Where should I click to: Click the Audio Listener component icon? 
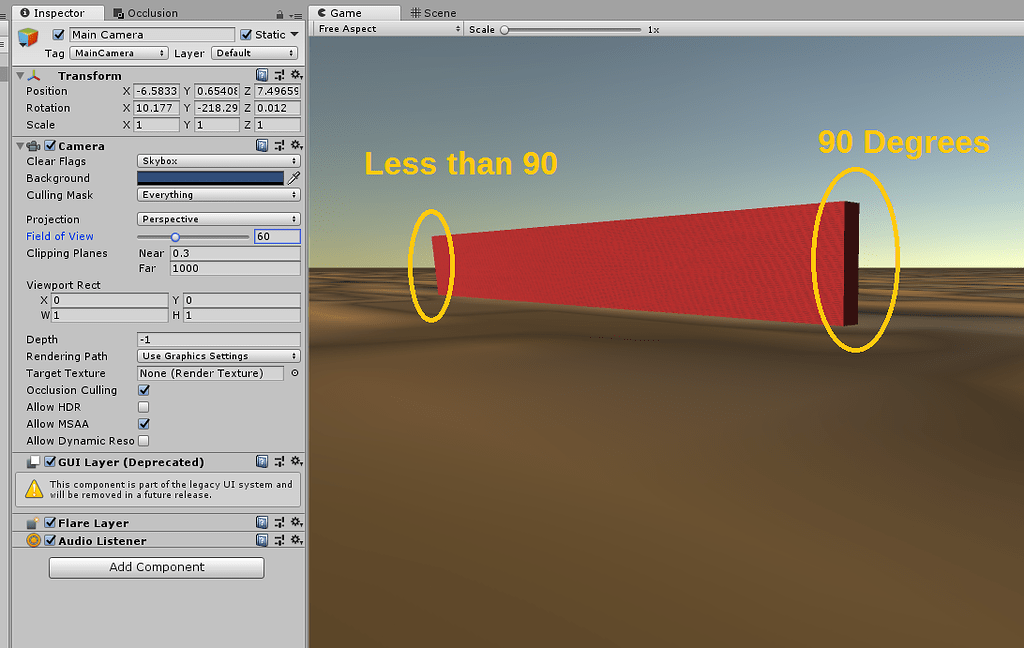[32, 540]
